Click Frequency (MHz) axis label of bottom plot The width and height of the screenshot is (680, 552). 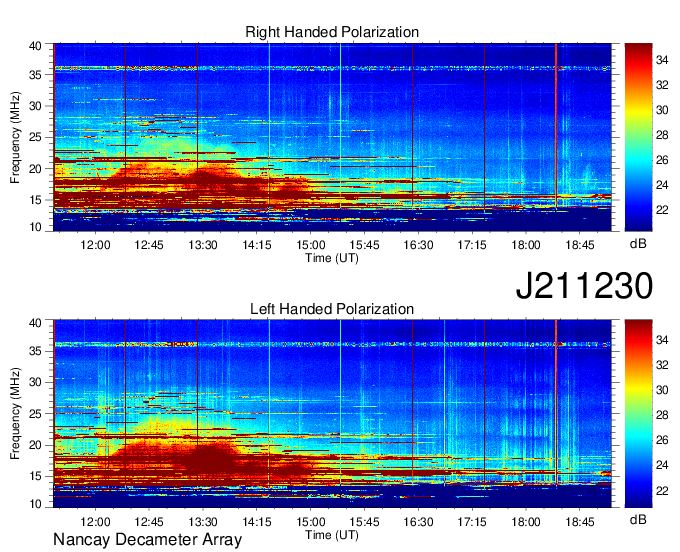15,414
